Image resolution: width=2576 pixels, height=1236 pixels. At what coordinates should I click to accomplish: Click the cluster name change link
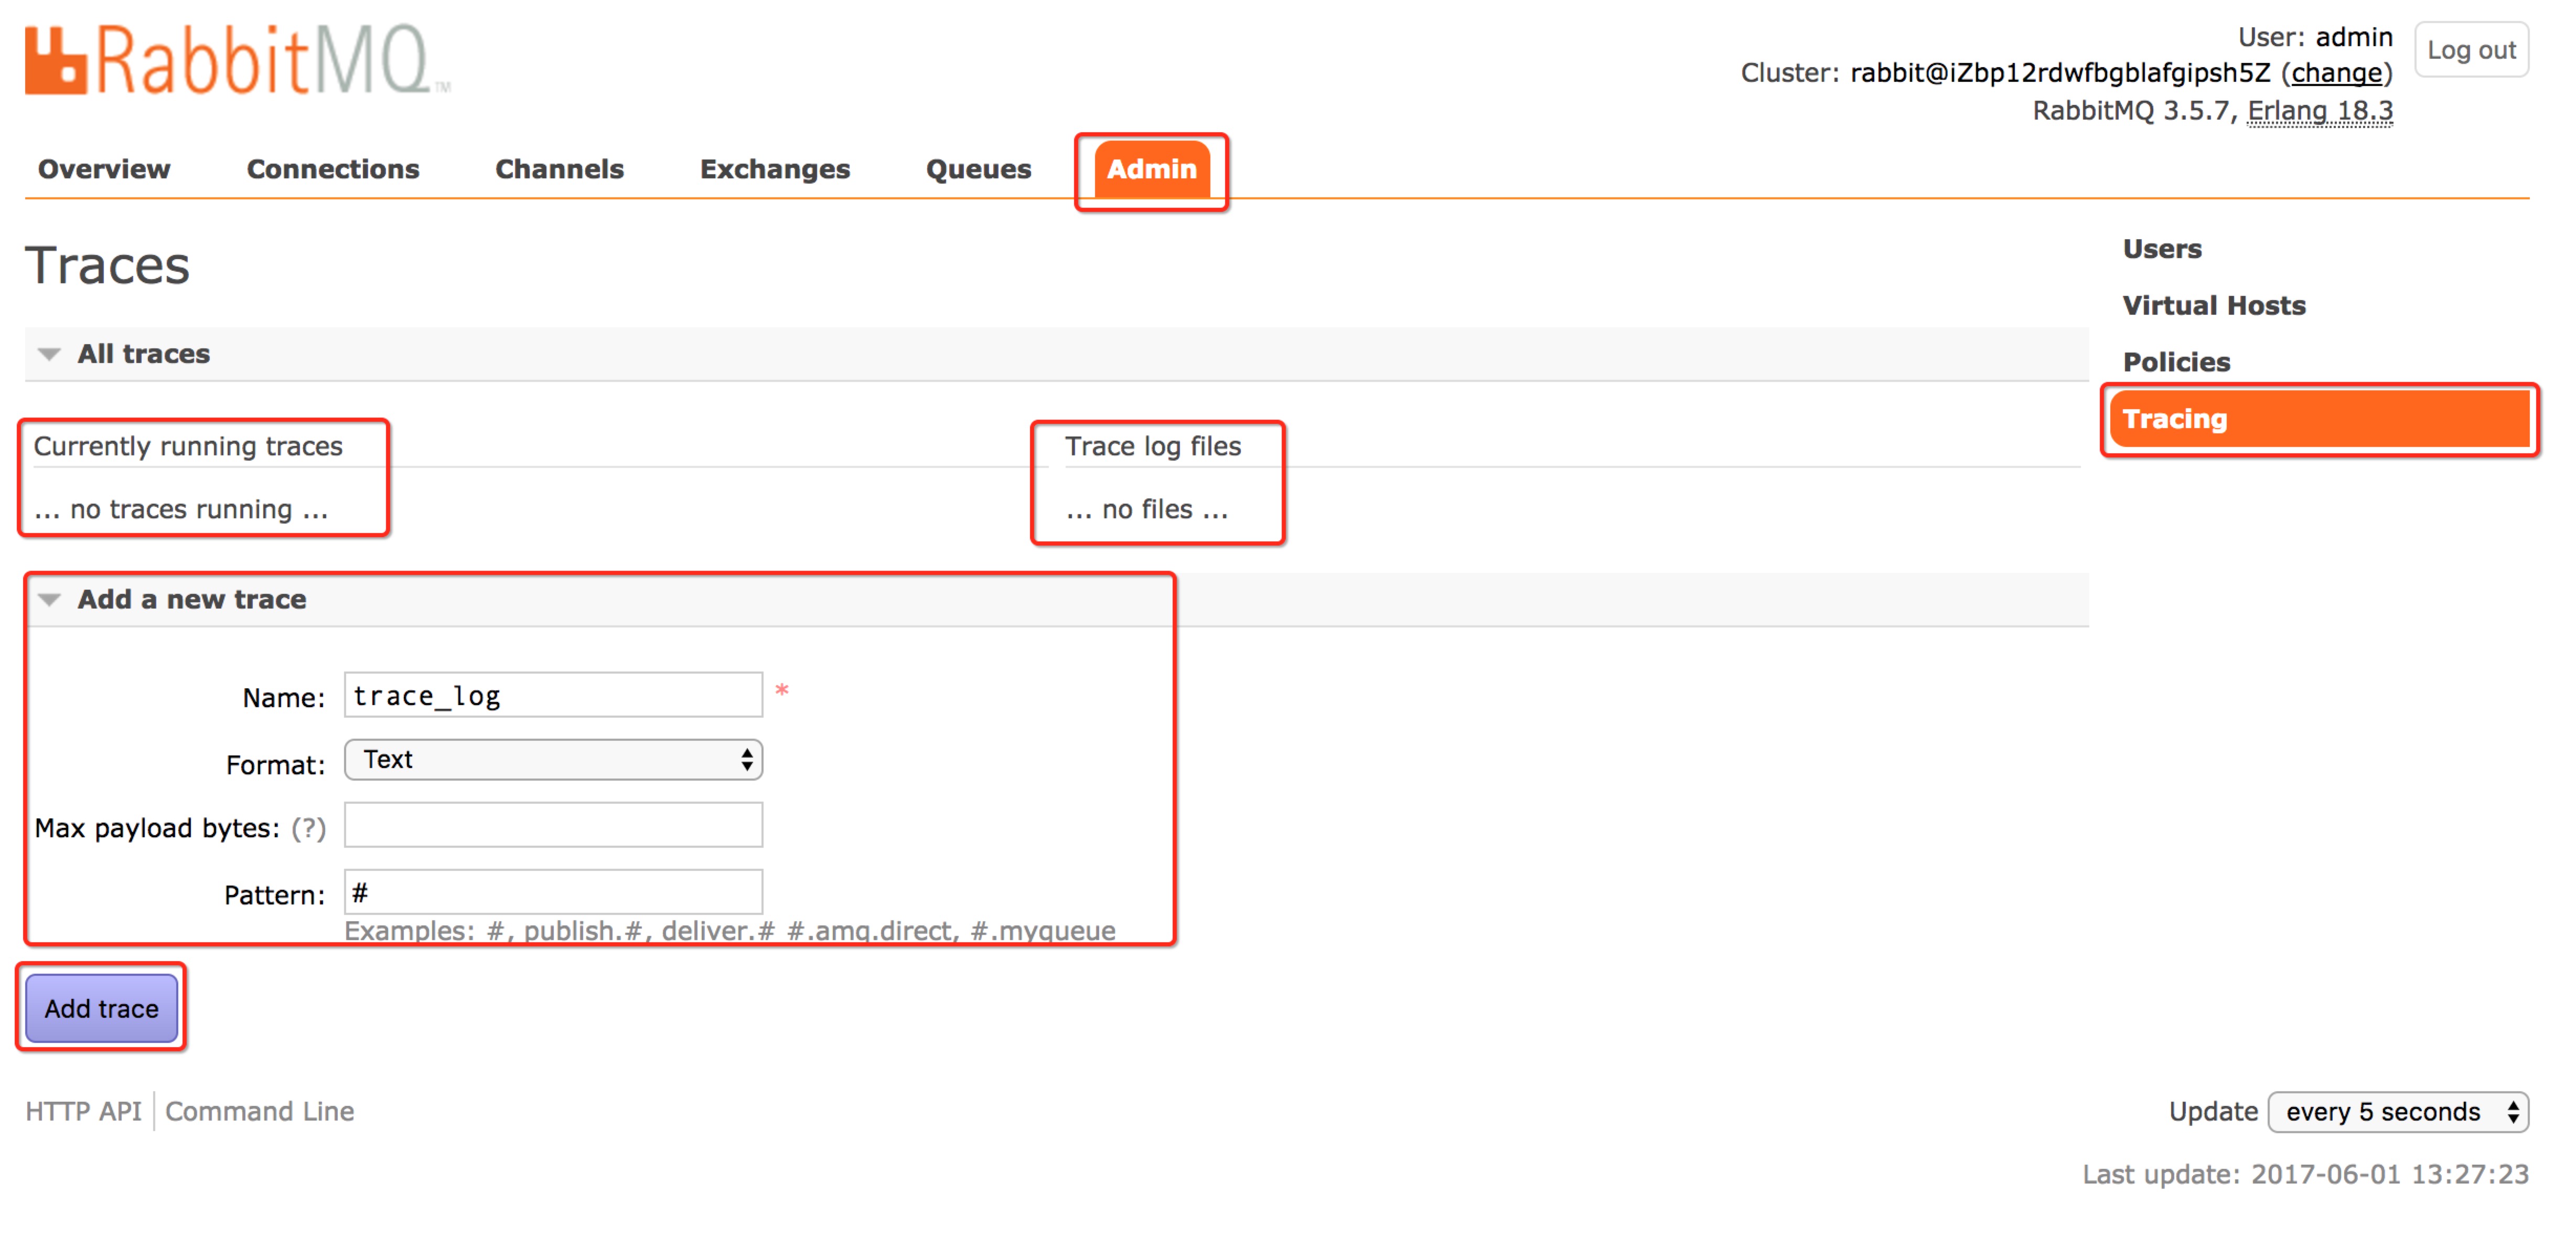2336,73
